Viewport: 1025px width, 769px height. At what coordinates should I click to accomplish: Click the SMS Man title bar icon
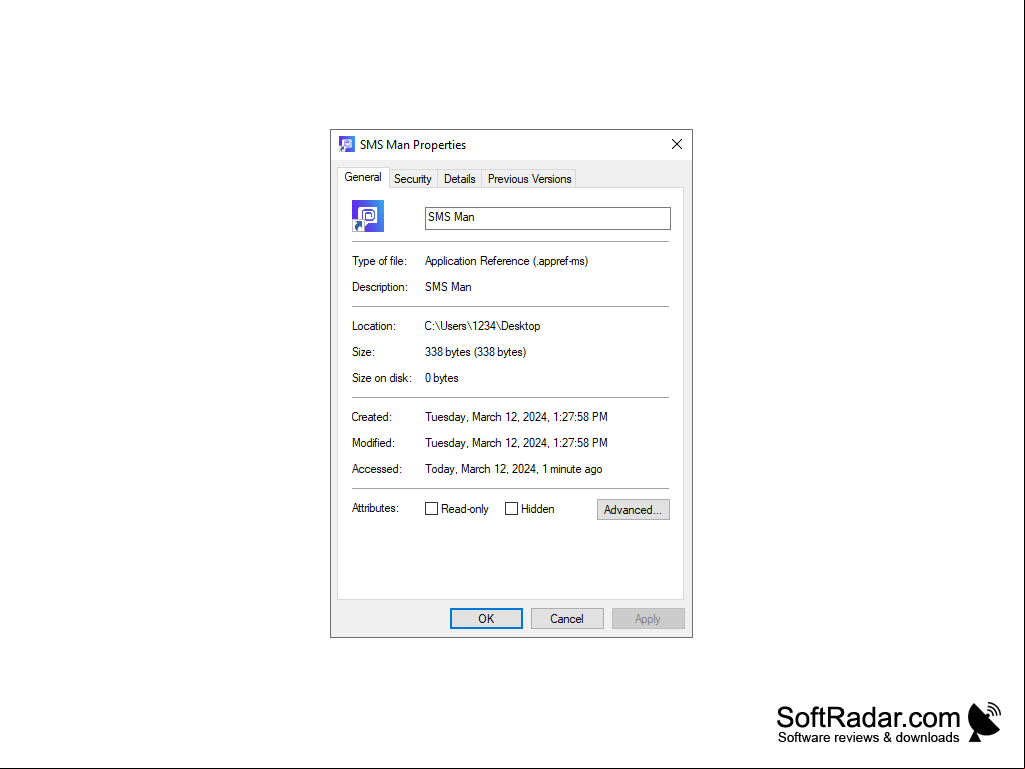[x=346, y=145]
